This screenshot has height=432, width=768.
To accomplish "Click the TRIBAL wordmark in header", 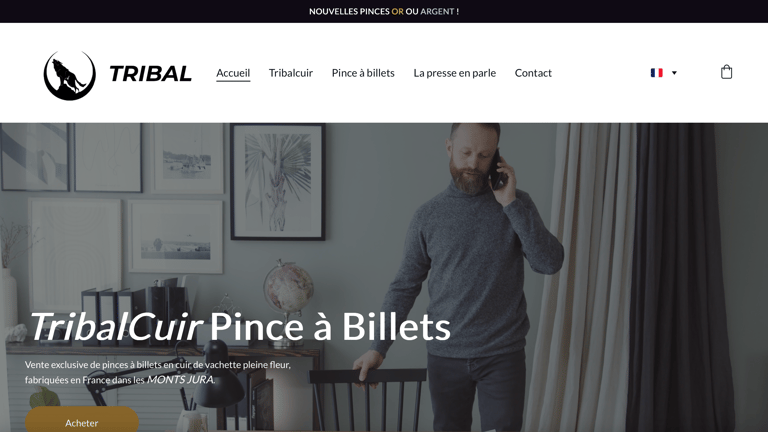I will pos(150,74).
